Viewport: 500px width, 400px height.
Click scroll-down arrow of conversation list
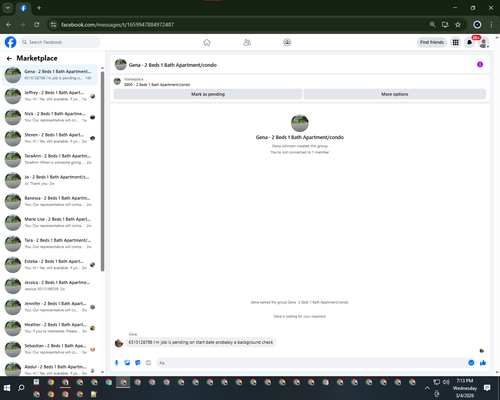(x=102, y=372)
